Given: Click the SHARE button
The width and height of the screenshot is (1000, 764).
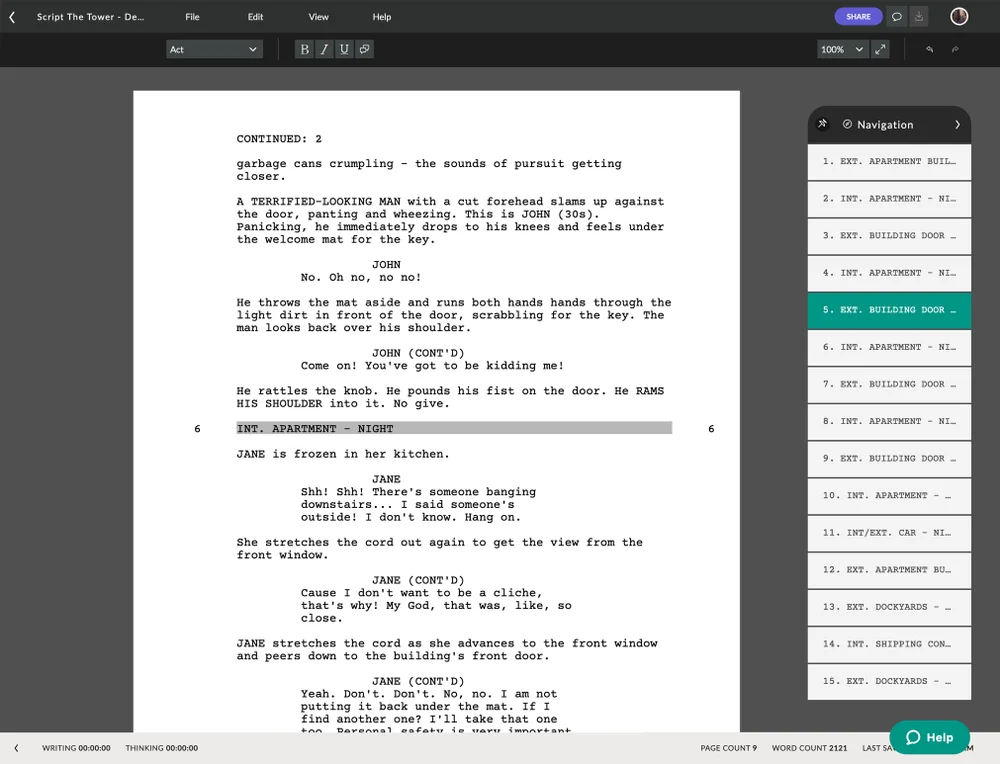Looking at the screenshot, I should [858, 16].
